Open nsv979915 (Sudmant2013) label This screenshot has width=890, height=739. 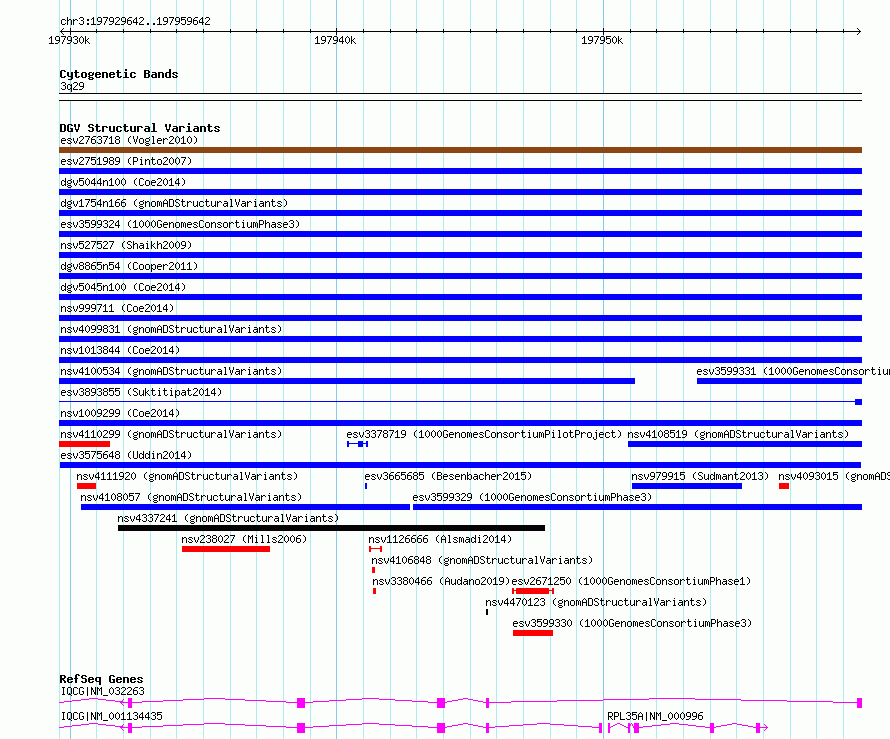coord(700,476)
